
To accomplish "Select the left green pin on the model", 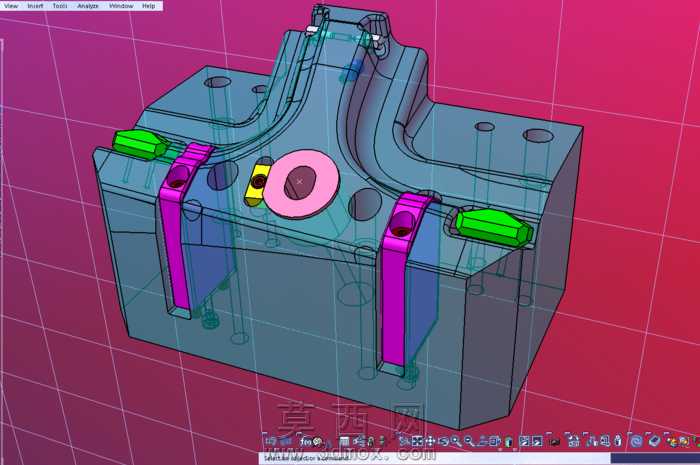I will [x=140, y=145].
